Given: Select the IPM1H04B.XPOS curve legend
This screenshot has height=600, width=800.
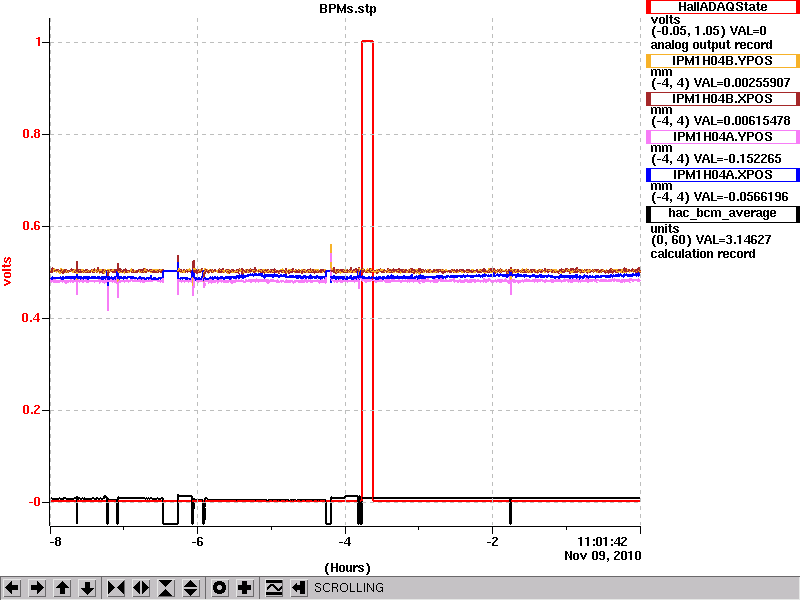Looking at the screenshot, I should coord(722,98).
